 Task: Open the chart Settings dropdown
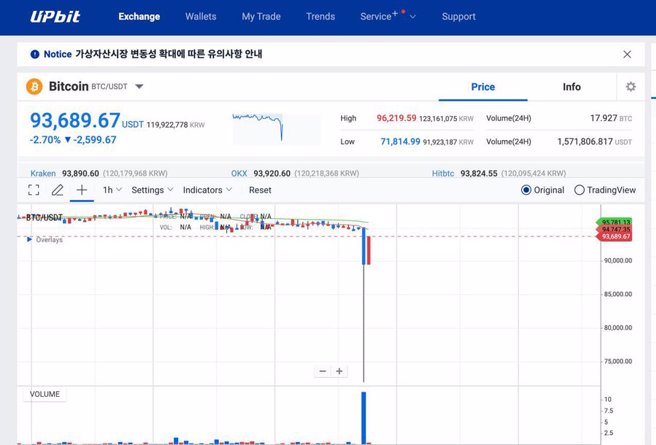point(152,190)
